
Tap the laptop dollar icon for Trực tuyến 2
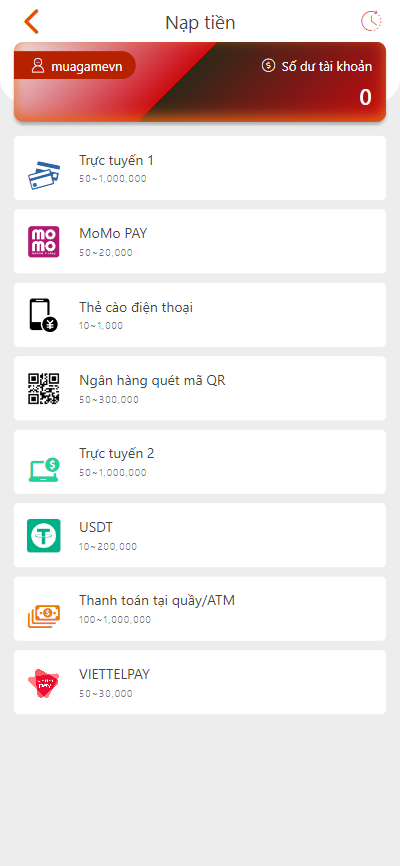click(44, 469)
